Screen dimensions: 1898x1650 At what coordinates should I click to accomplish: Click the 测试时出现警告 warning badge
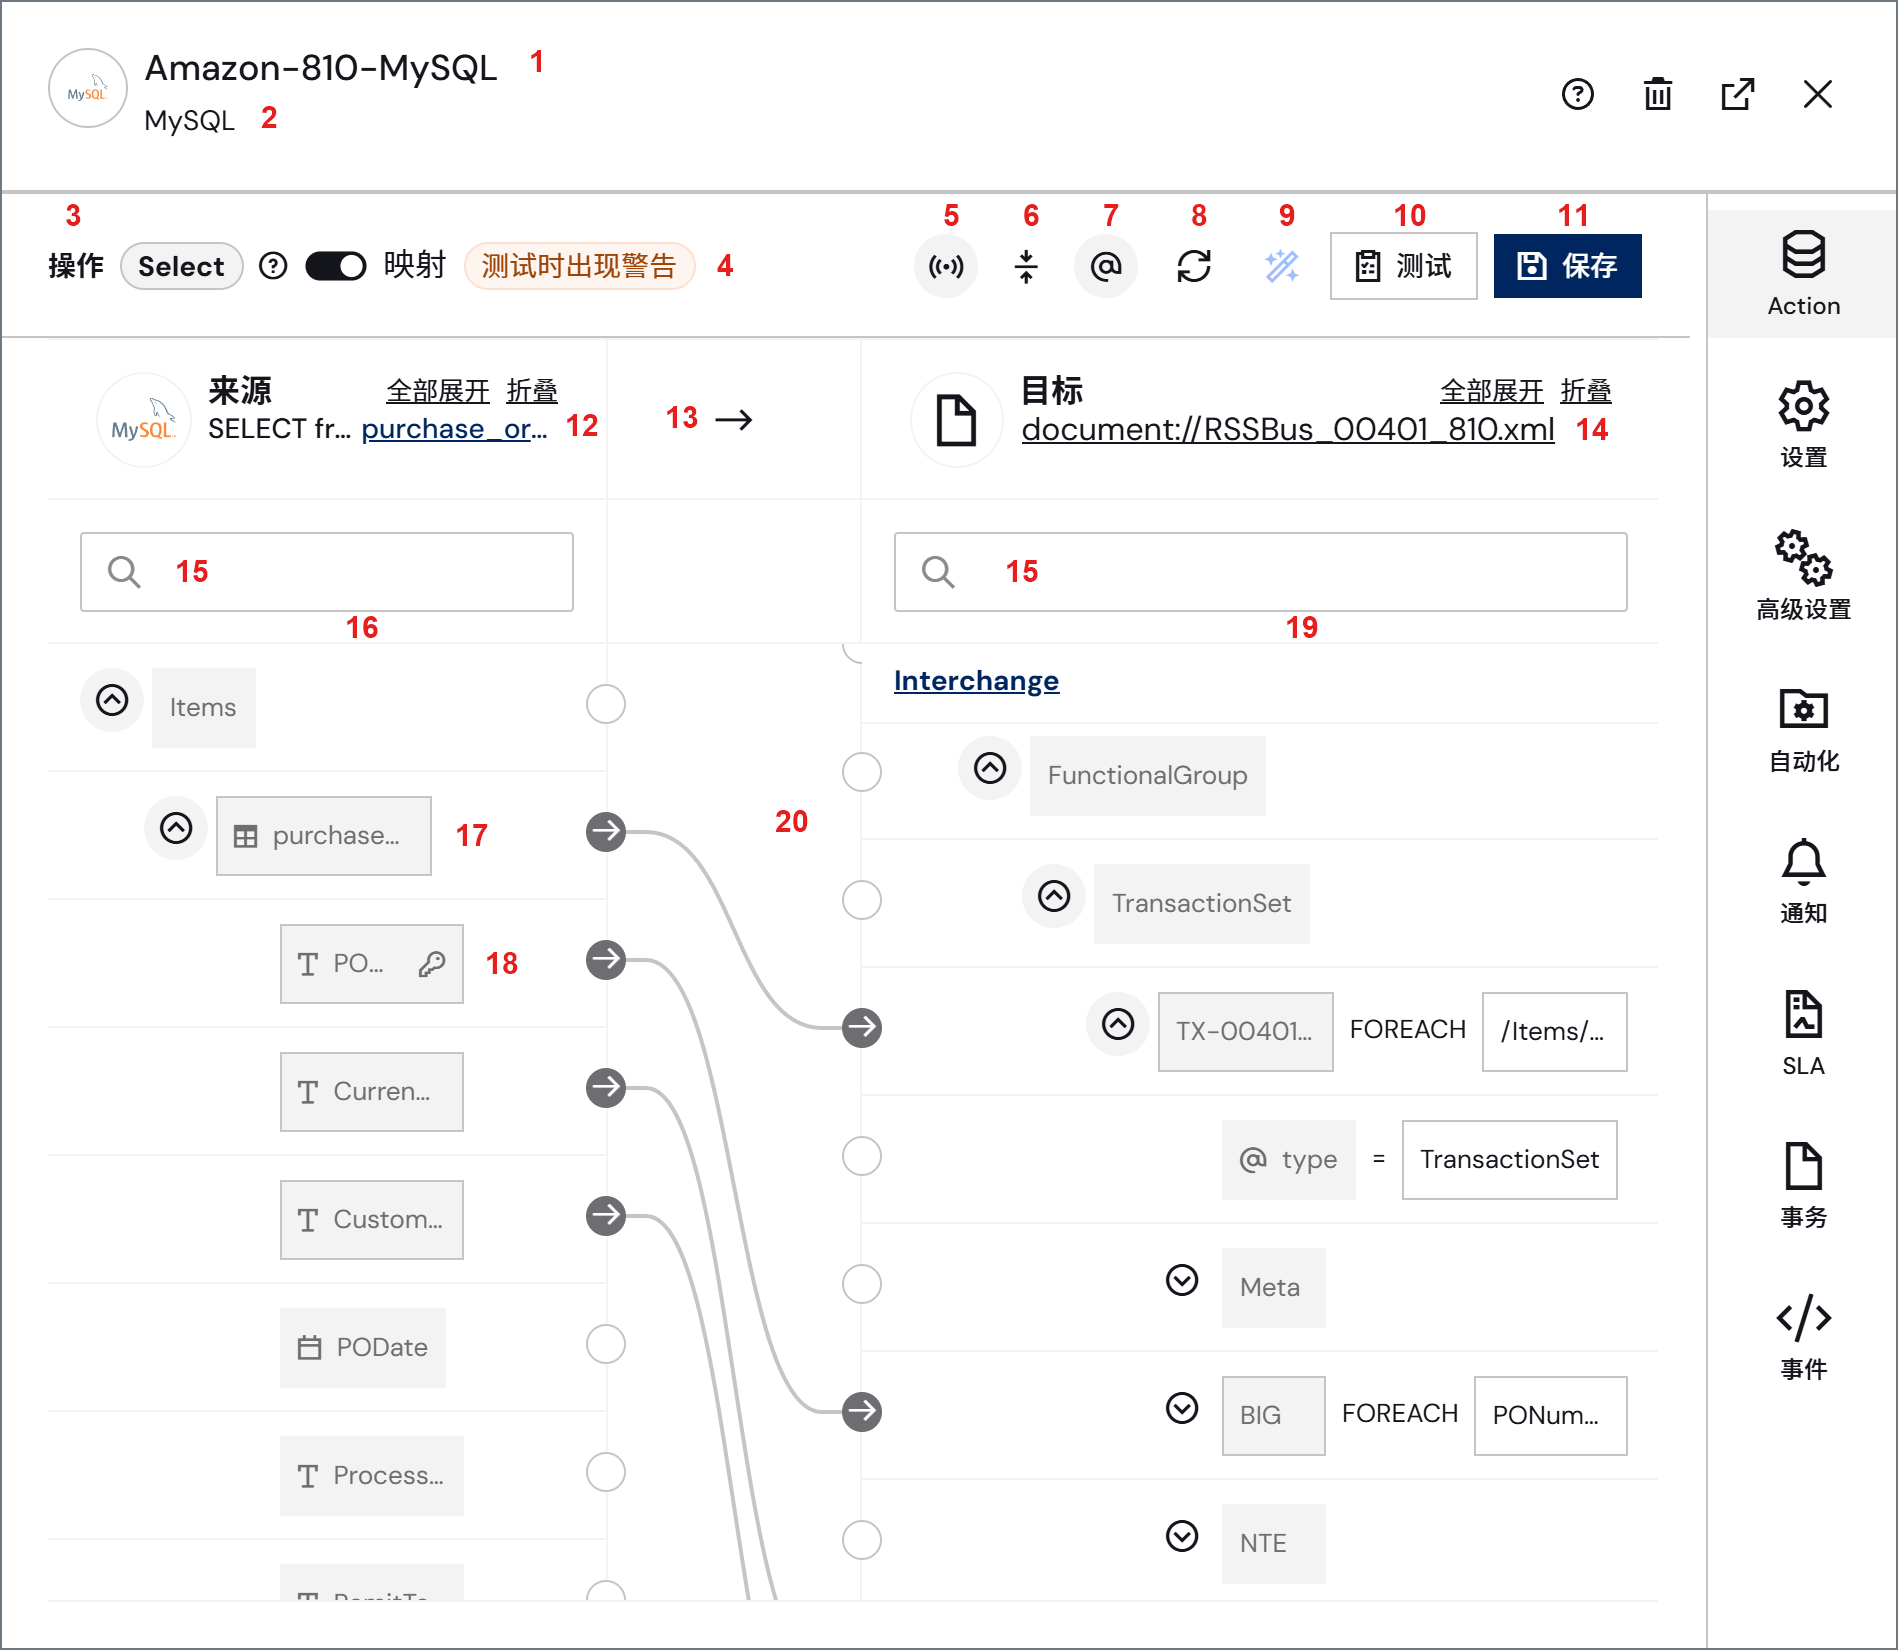tap(579, 266)
